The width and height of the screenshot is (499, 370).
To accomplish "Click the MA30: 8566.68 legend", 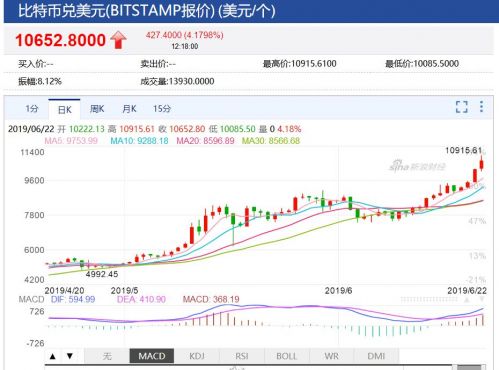I will pos(271,141).
